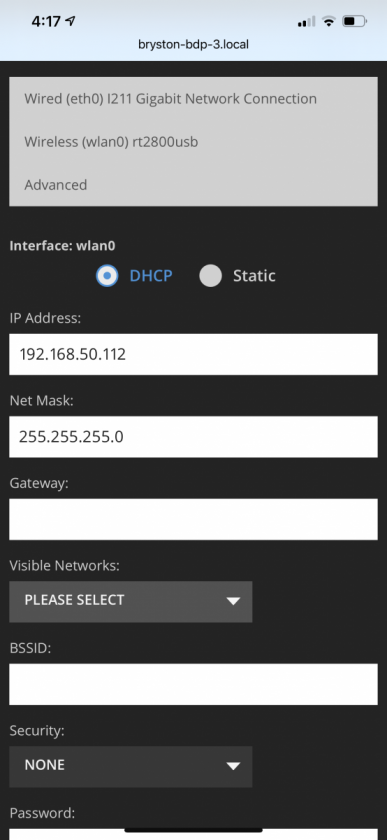The image size is (387, 840).
Task: Select the Static radio button
Action: (210, 275)
